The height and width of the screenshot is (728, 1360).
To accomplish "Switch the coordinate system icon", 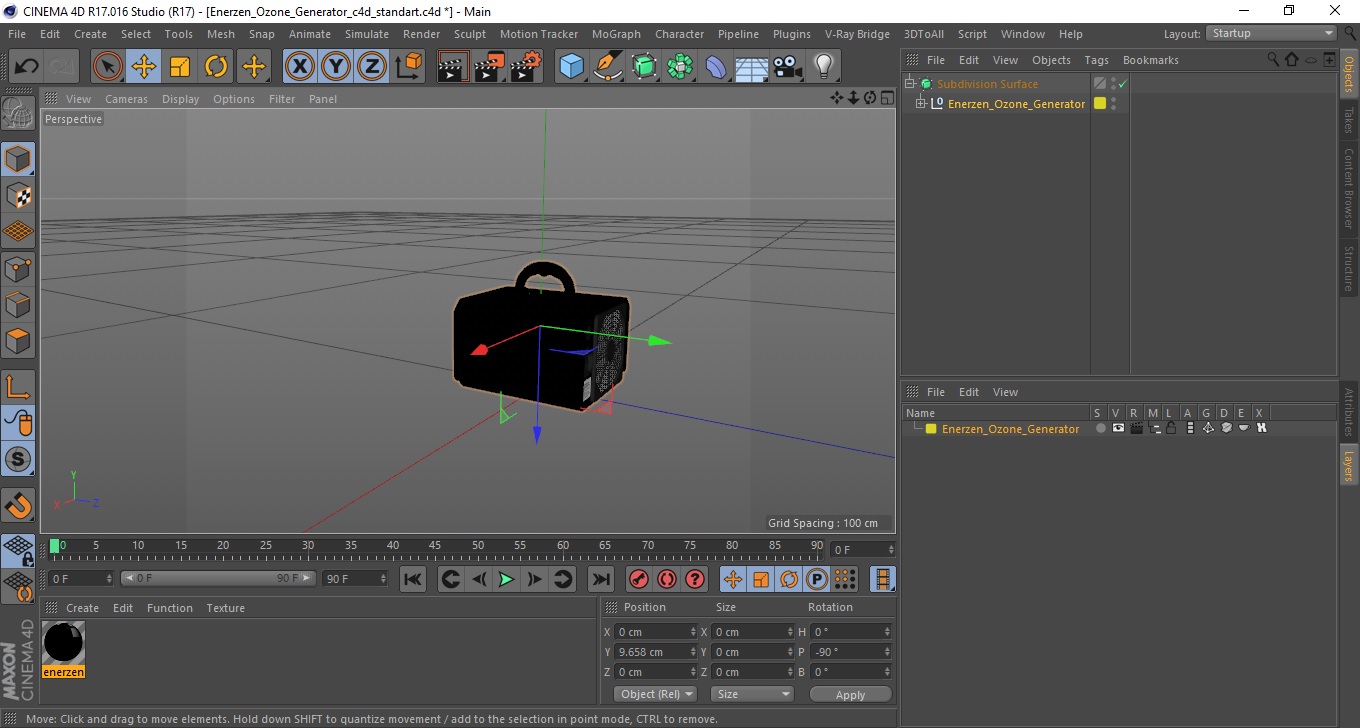I will [x=408, y=67].
